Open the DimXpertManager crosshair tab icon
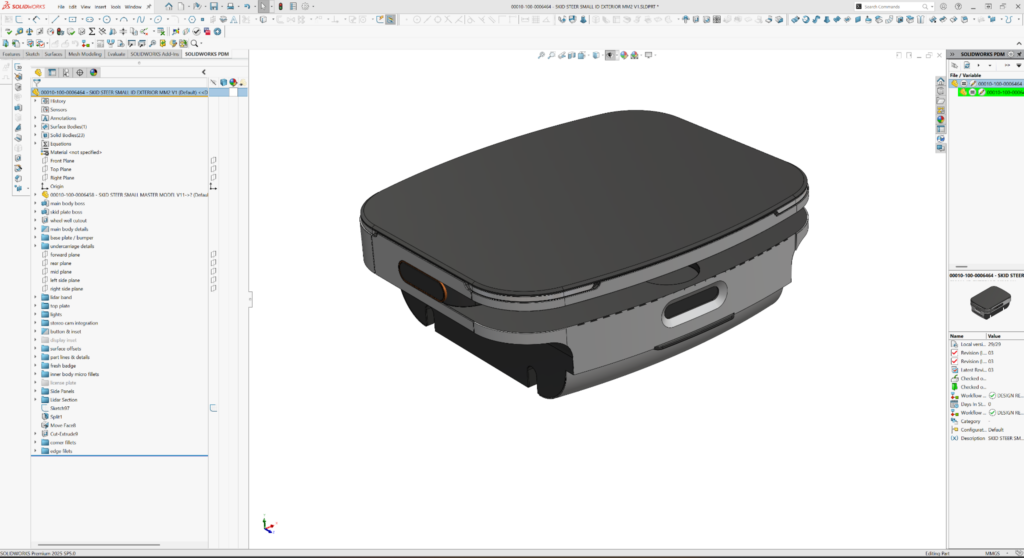Image resolution: width=1024 pixels, height=558 pixels. pos(80,73)
